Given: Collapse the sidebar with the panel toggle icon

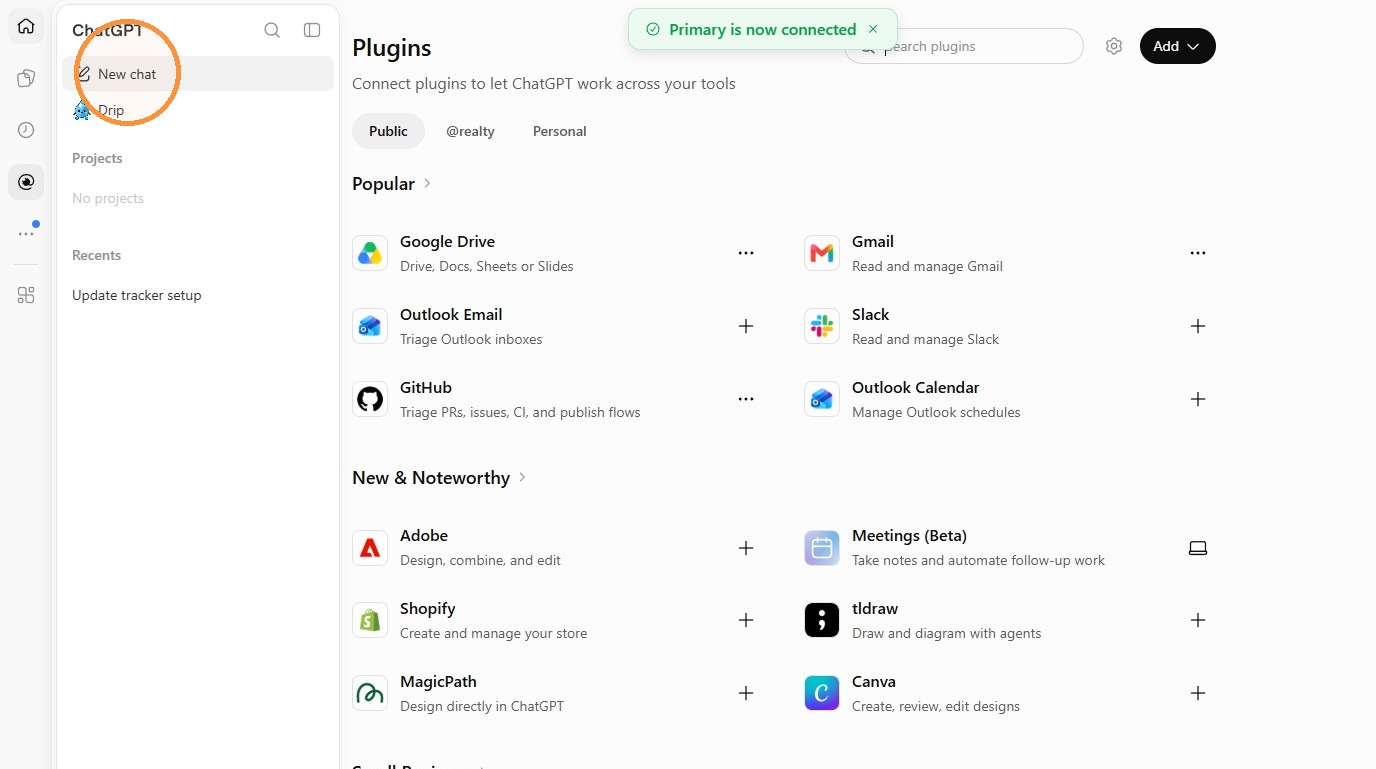Looking at the screenshot, I should tap(312, 30).
